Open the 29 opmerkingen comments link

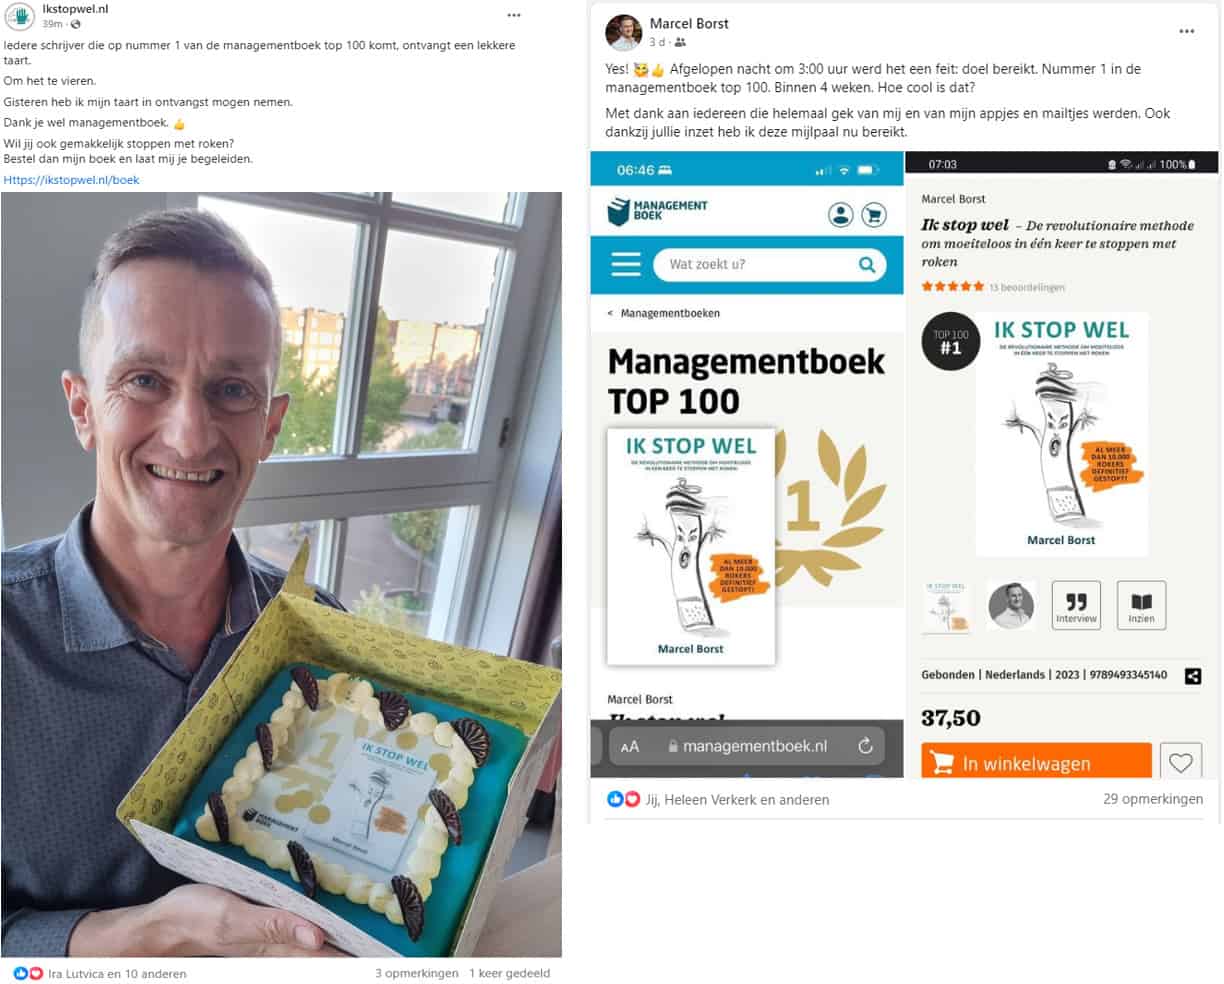[1153, 799]
